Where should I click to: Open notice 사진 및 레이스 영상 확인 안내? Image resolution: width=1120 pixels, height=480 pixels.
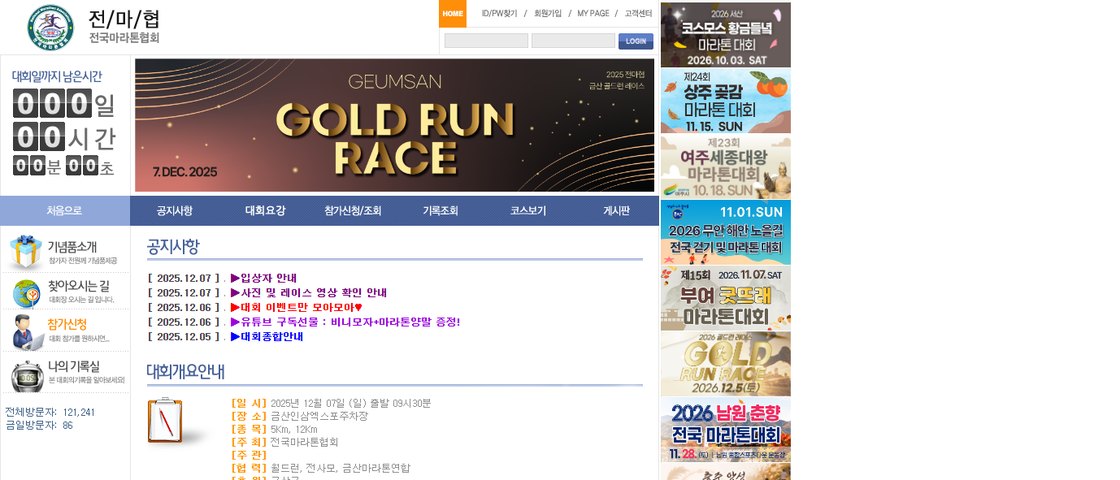(309, 293)
